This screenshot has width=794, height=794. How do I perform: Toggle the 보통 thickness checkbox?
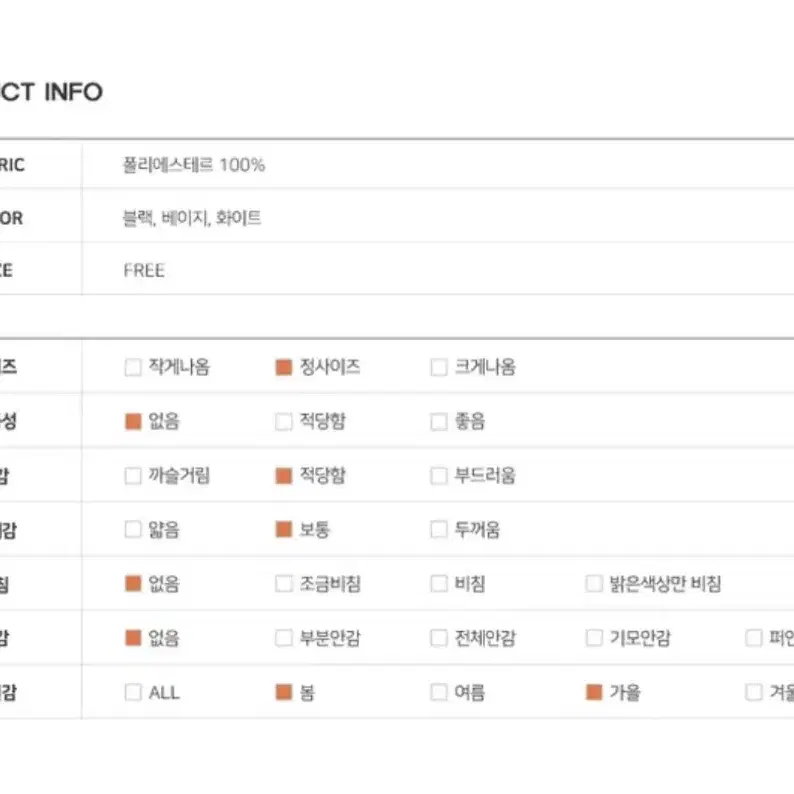(x=284, y=530)
